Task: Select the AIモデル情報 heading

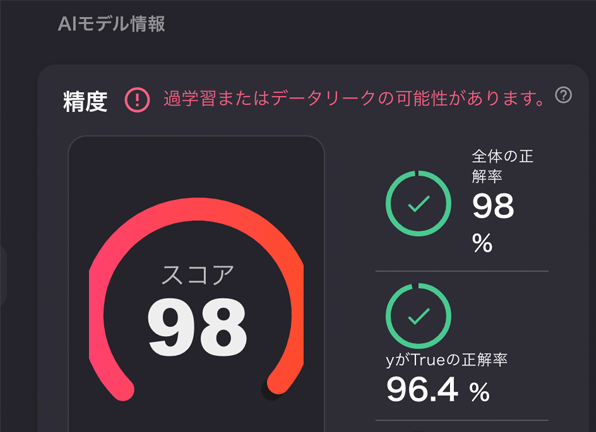Action: point(111,24)
